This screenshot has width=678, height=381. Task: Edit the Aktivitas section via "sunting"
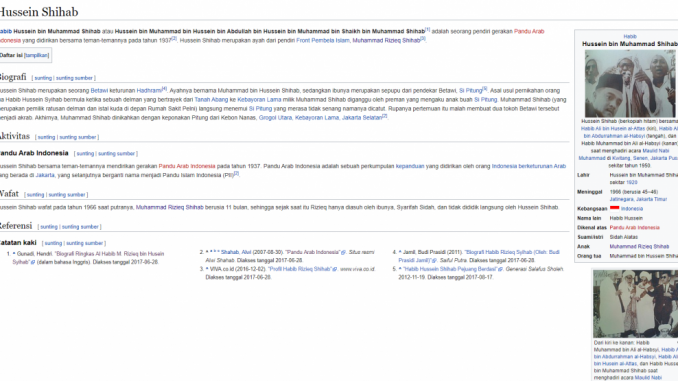tap(46, 137)
